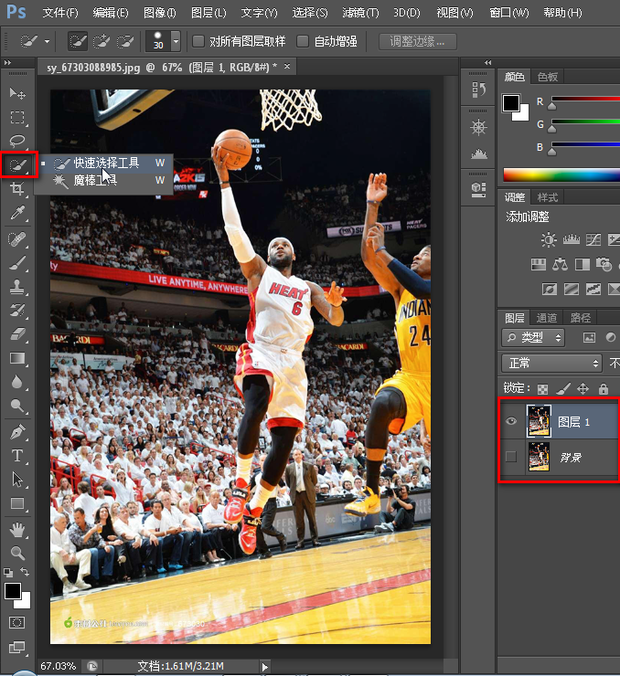Choose 魔棒工具 from the flyout
This screenshot has width=620, height=676.
pos(104,180)
